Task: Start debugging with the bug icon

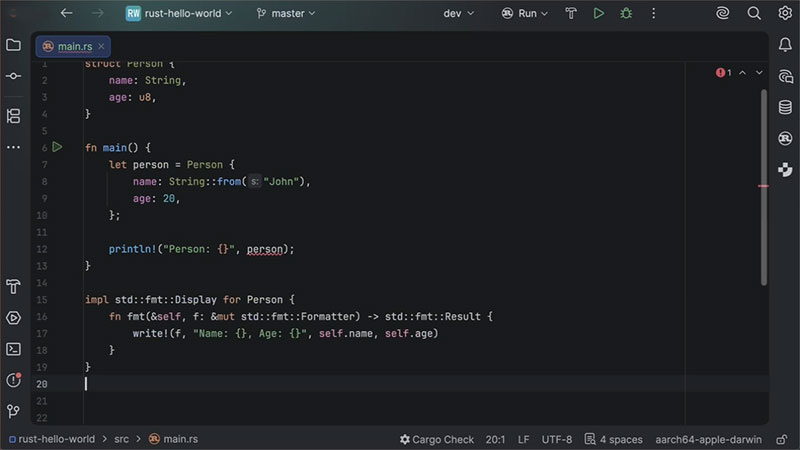Action: (x=626, y=14)
